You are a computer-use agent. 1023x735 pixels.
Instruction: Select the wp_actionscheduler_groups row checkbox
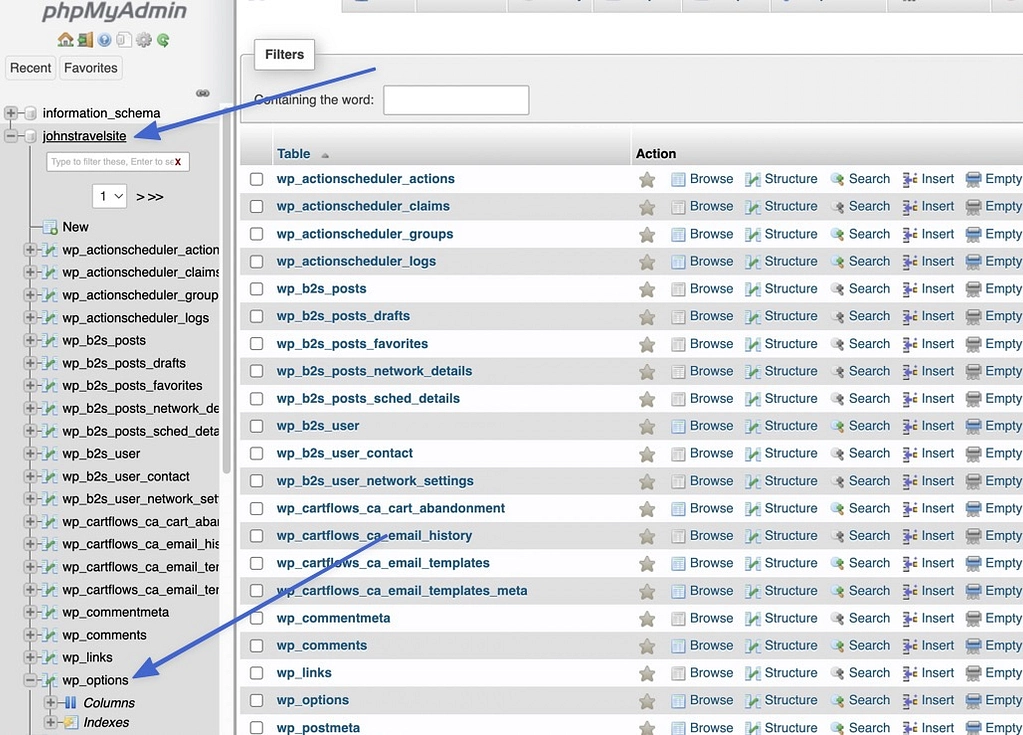pos(256,233)
